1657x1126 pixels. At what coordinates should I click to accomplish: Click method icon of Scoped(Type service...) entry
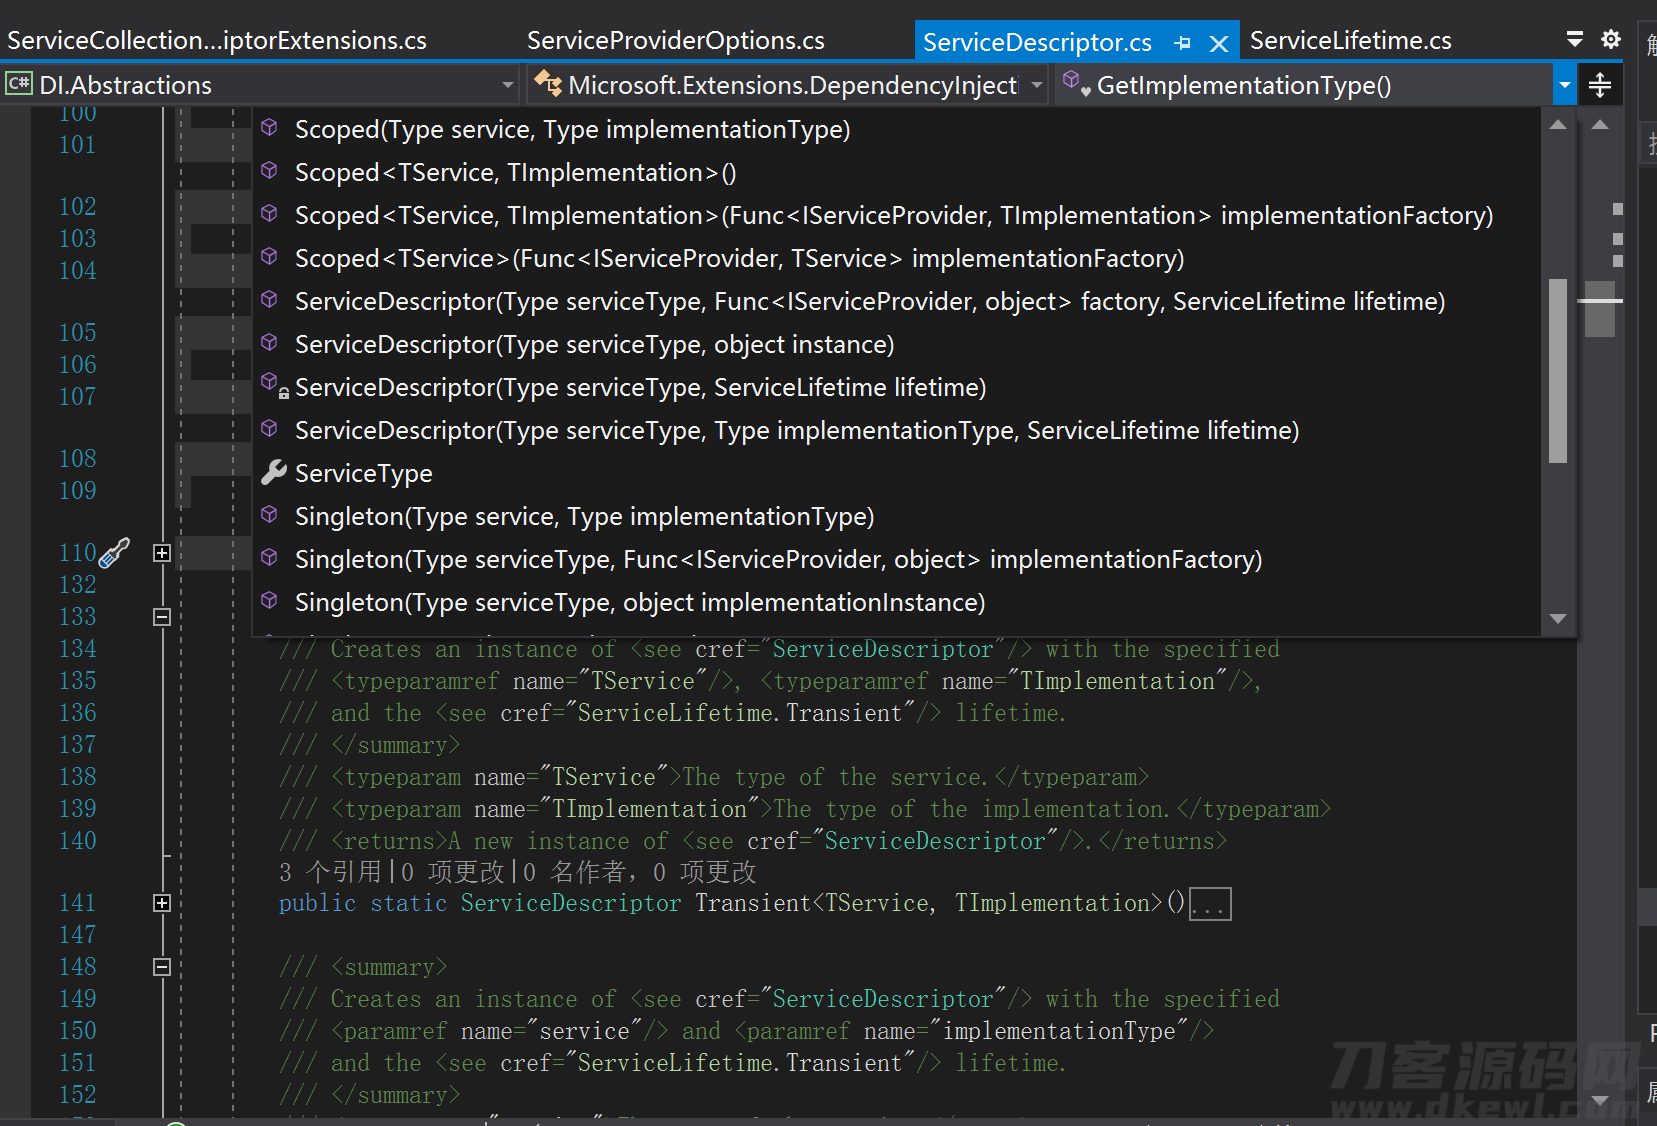coord(269,127)
